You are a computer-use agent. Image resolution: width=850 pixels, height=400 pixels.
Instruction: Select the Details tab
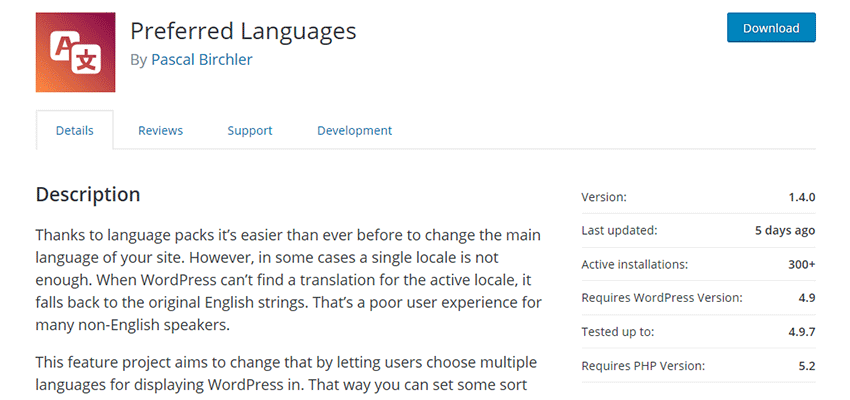[74, 131]
